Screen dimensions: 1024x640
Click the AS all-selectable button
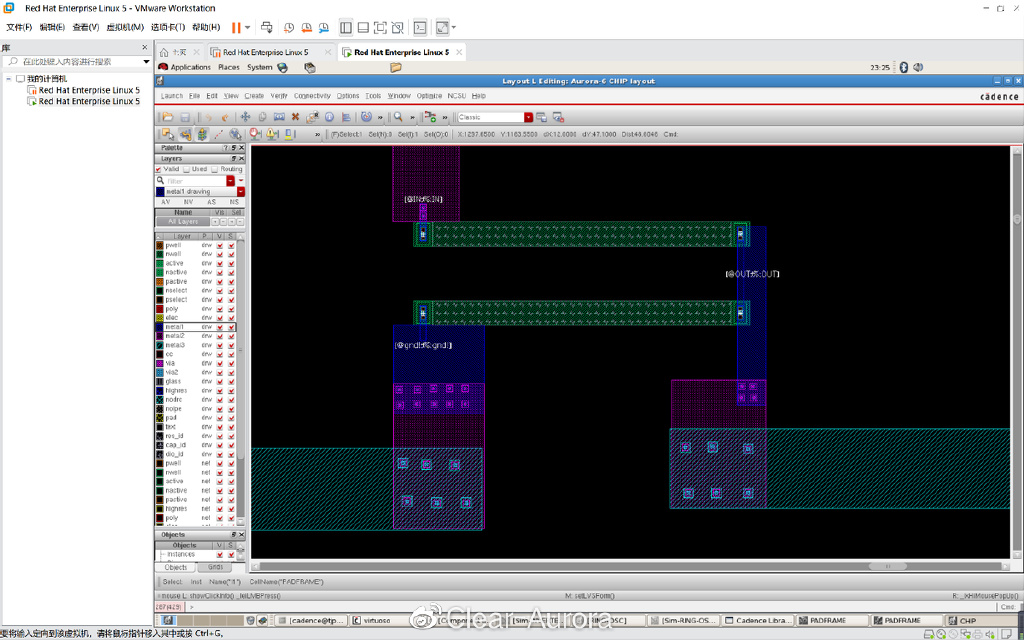211,202
